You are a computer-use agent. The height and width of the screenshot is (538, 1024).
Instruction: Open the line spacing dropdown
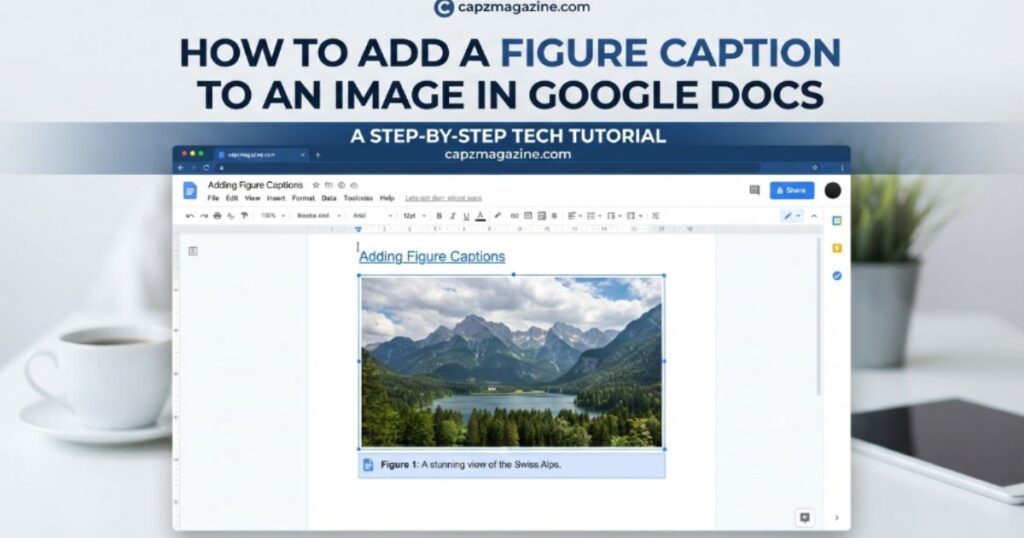(594, 215)
